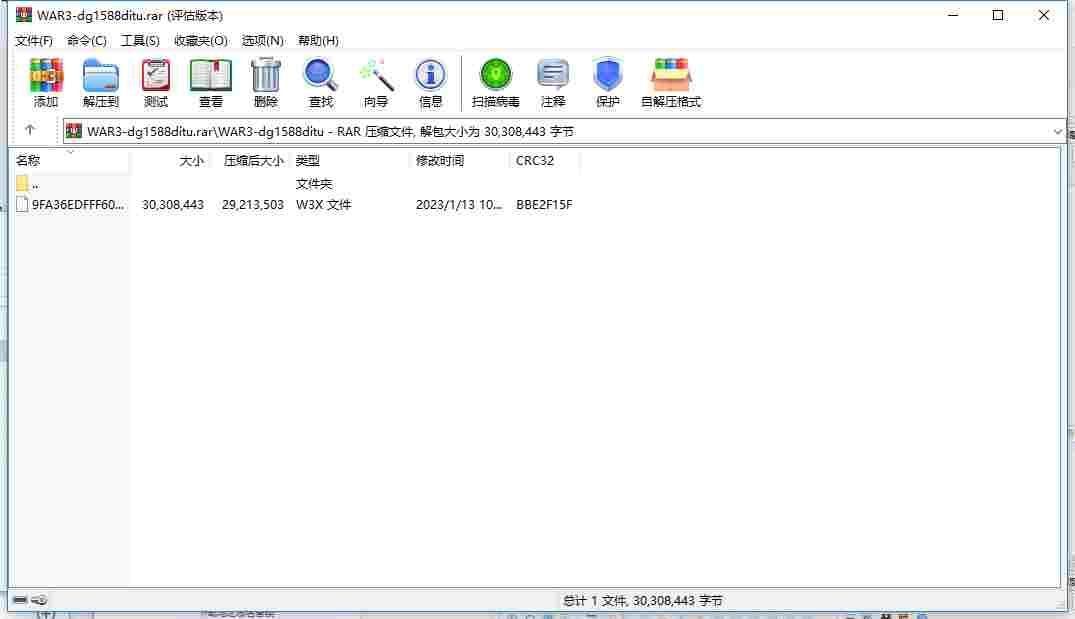Open the Help (帮助) menu
1075x619 pixels.
(318, 40)
